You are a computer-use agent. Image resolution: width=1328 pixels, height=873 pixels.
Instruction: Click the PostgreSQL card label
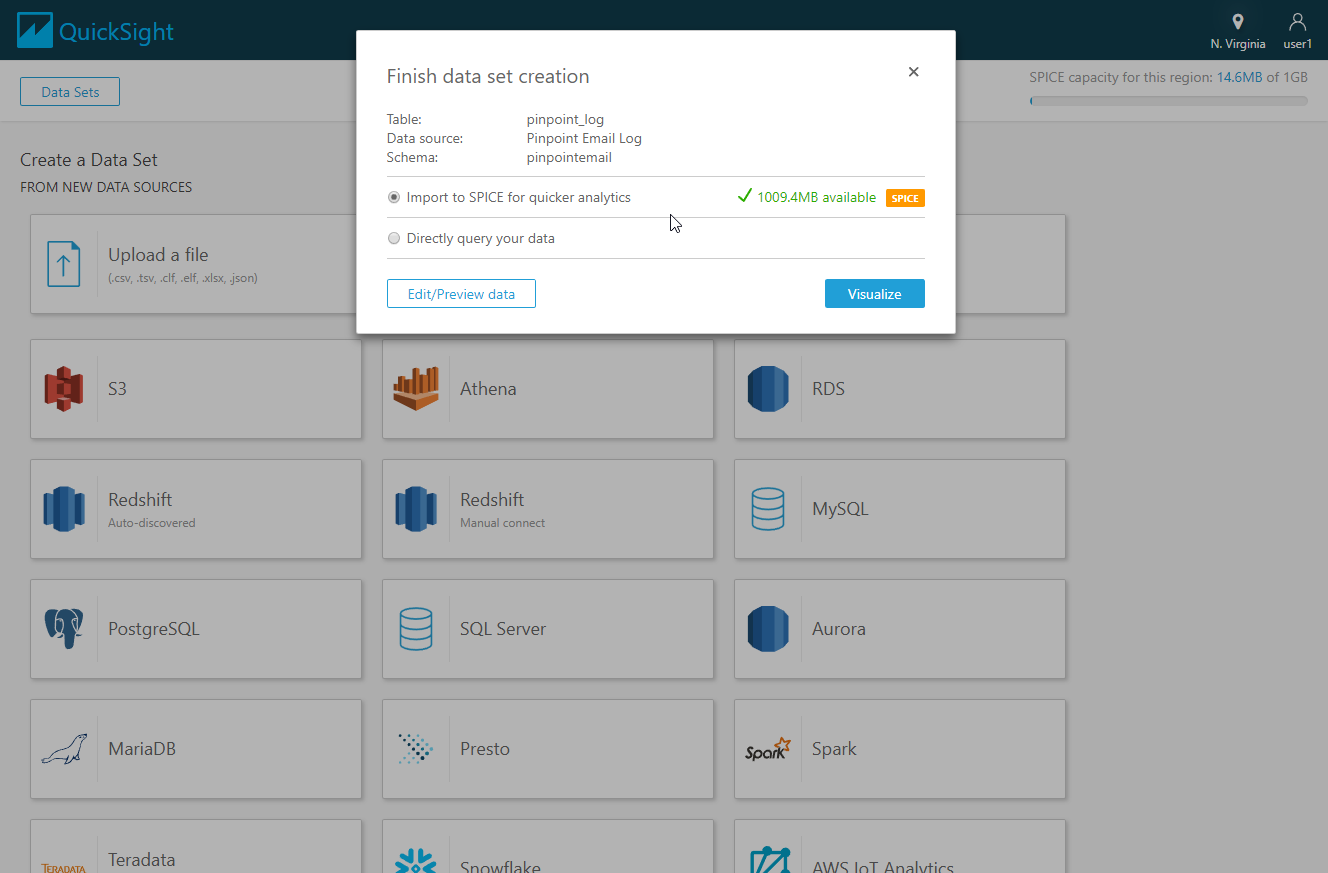tap(154, 629)
